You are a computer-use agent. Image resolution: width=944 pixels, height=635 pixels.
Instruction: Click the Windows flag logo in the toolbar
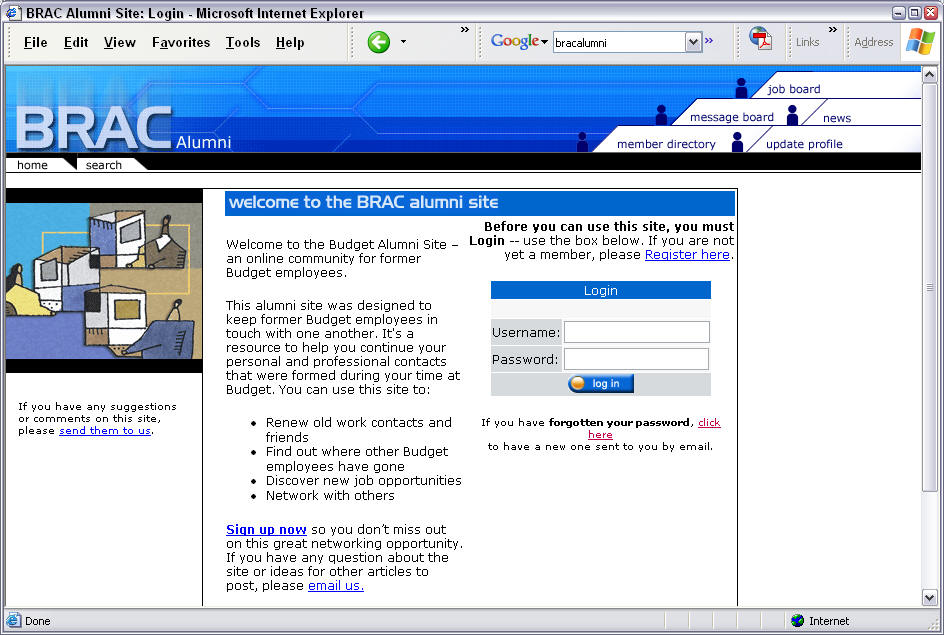click(x=921, y=42)
